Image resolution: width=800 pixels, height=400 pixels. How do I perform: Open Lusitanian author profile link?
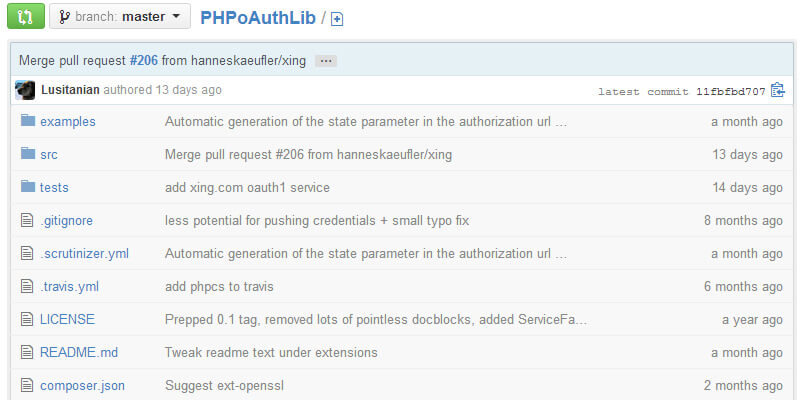[70, 90]
